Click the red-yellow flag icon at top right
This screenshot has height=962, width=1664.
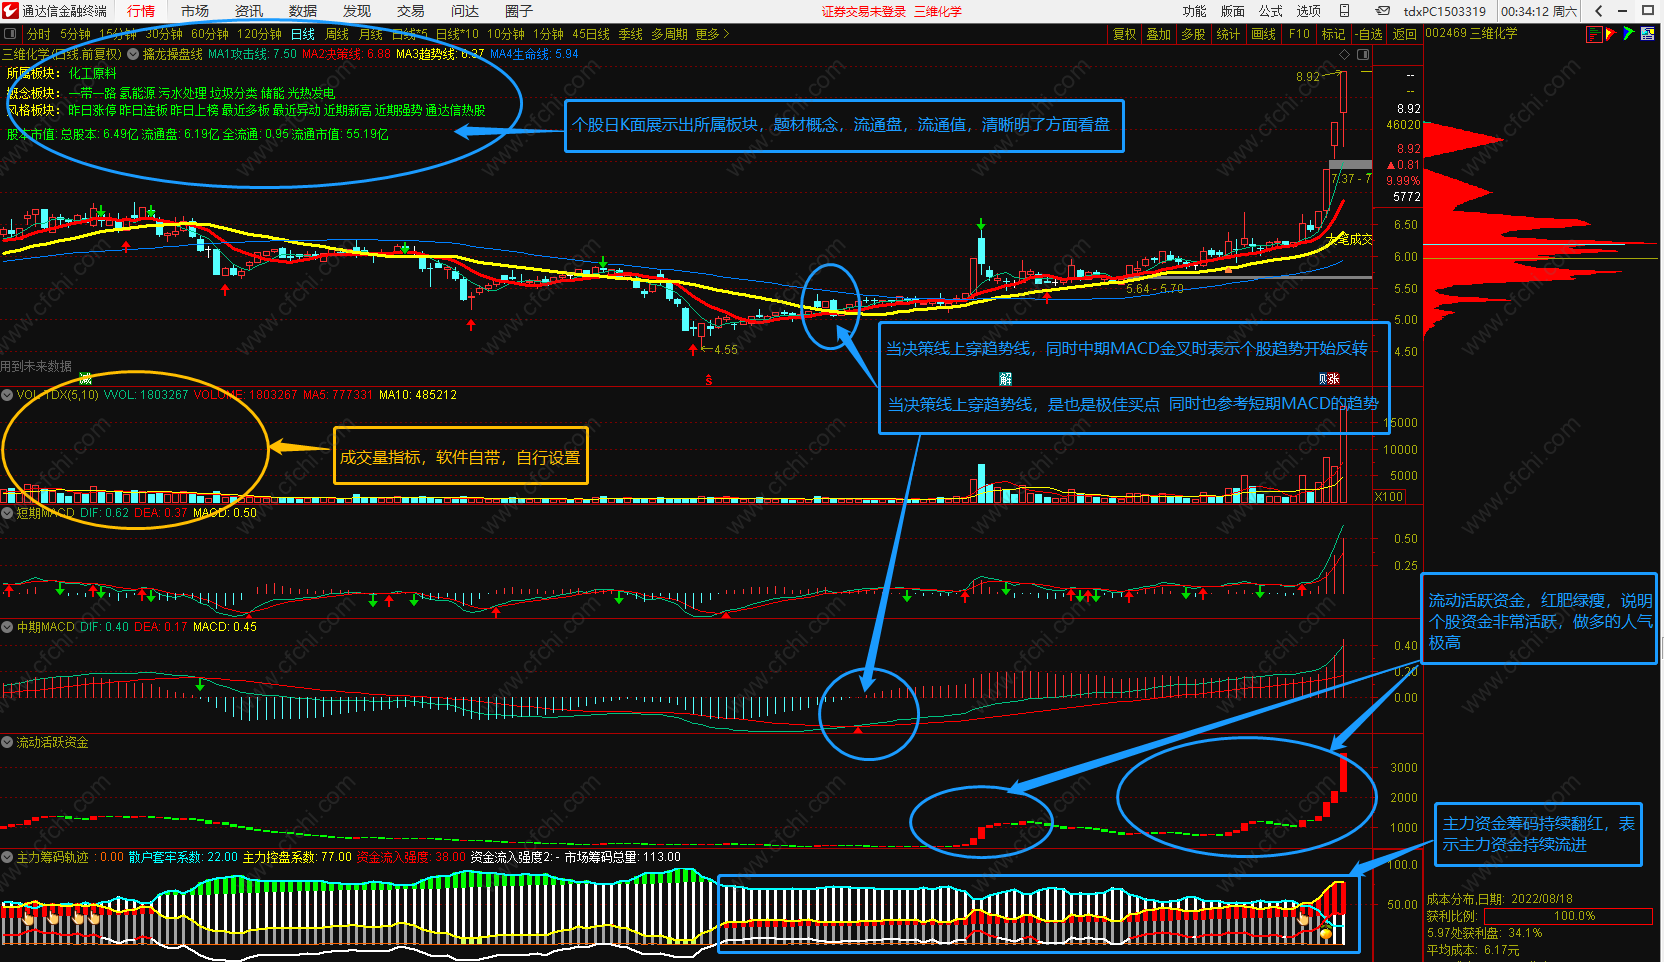(1611, 34)
